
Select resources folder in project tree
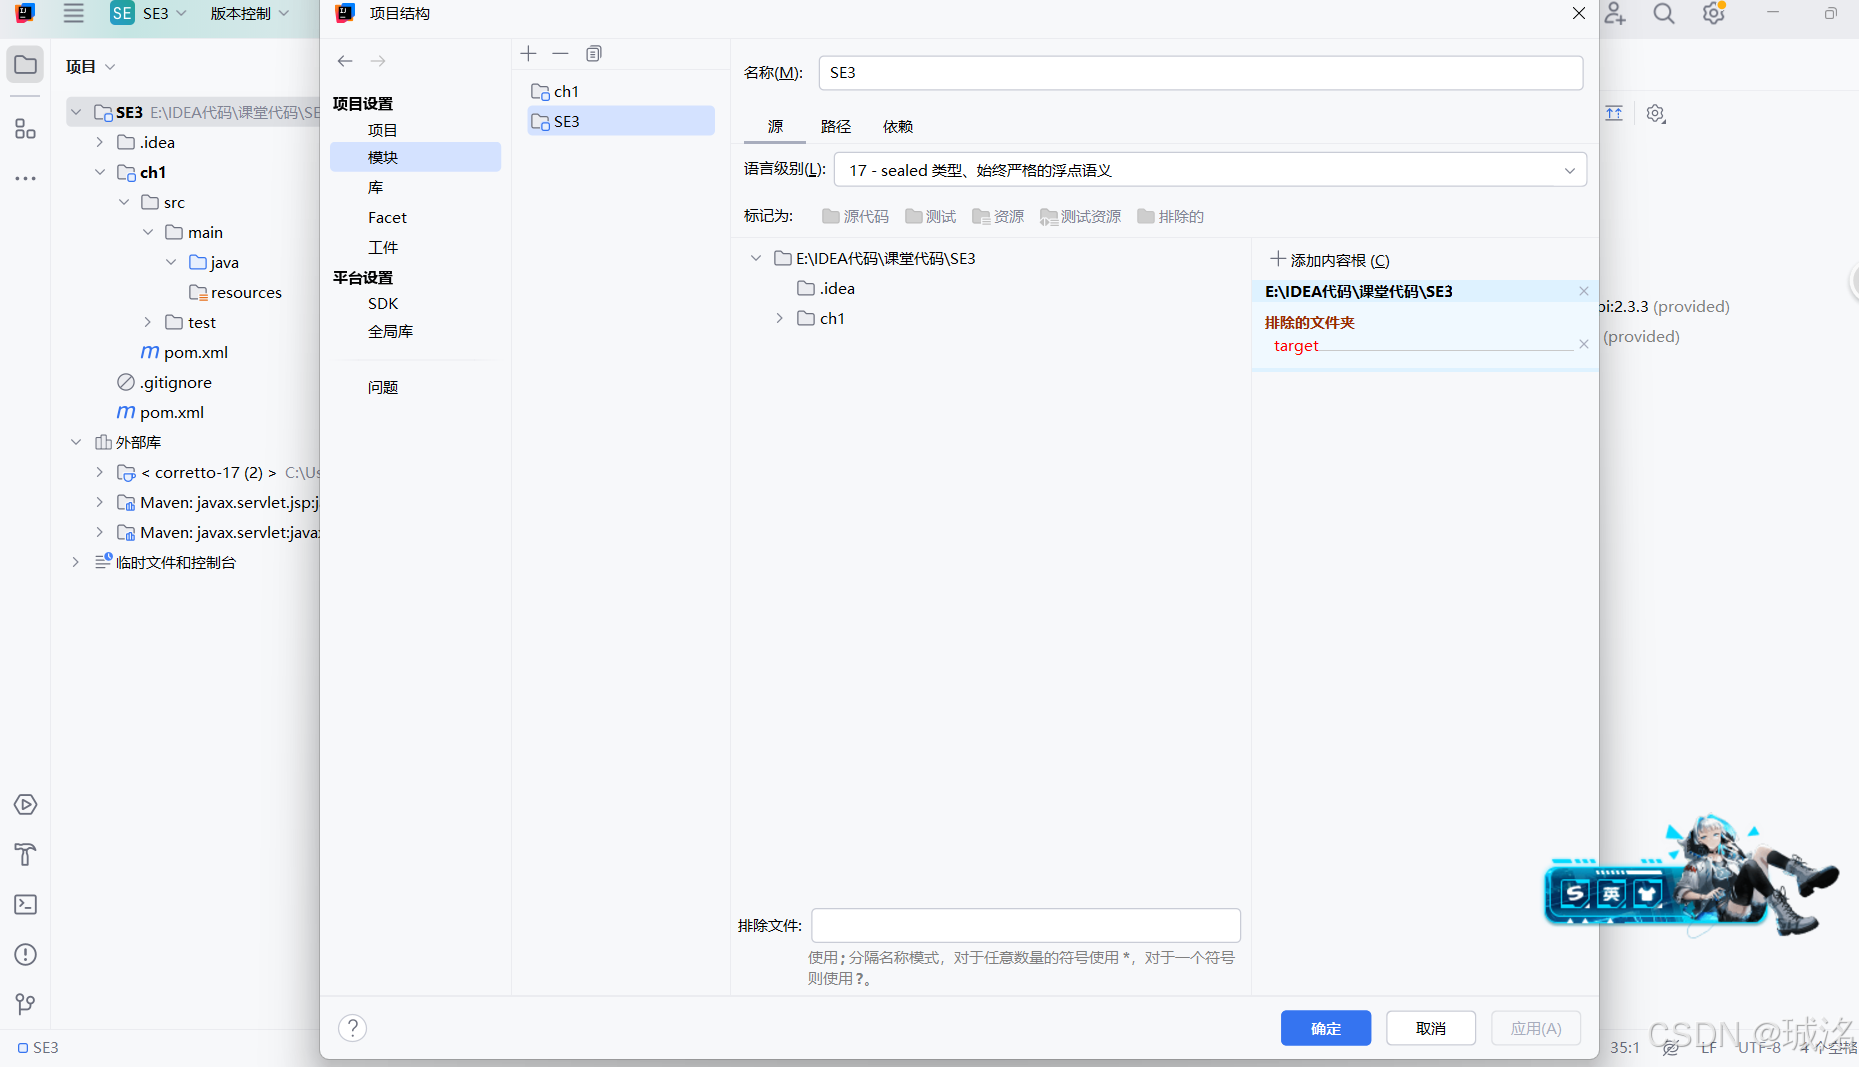coord(235,292)
